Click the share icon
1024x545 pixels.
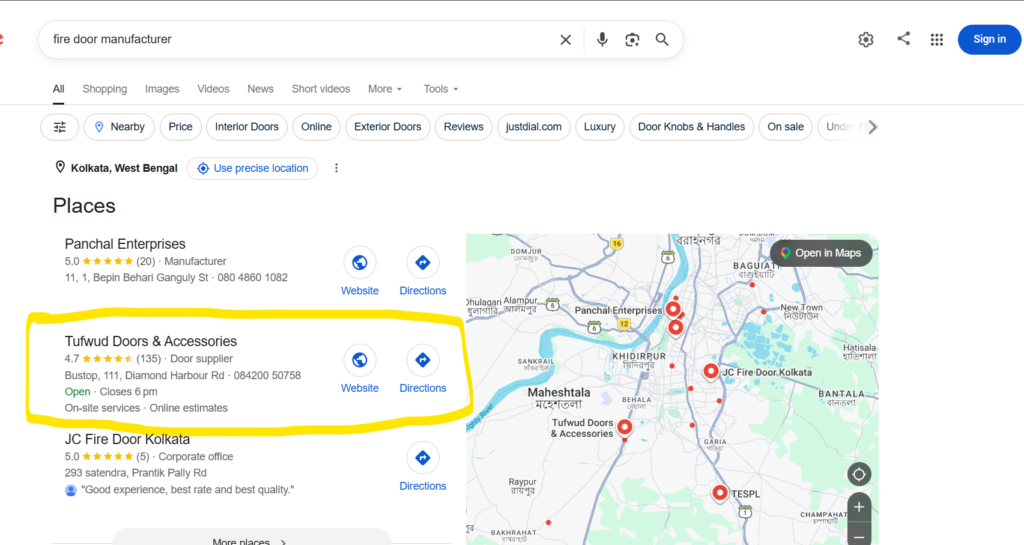click(903, 39)
